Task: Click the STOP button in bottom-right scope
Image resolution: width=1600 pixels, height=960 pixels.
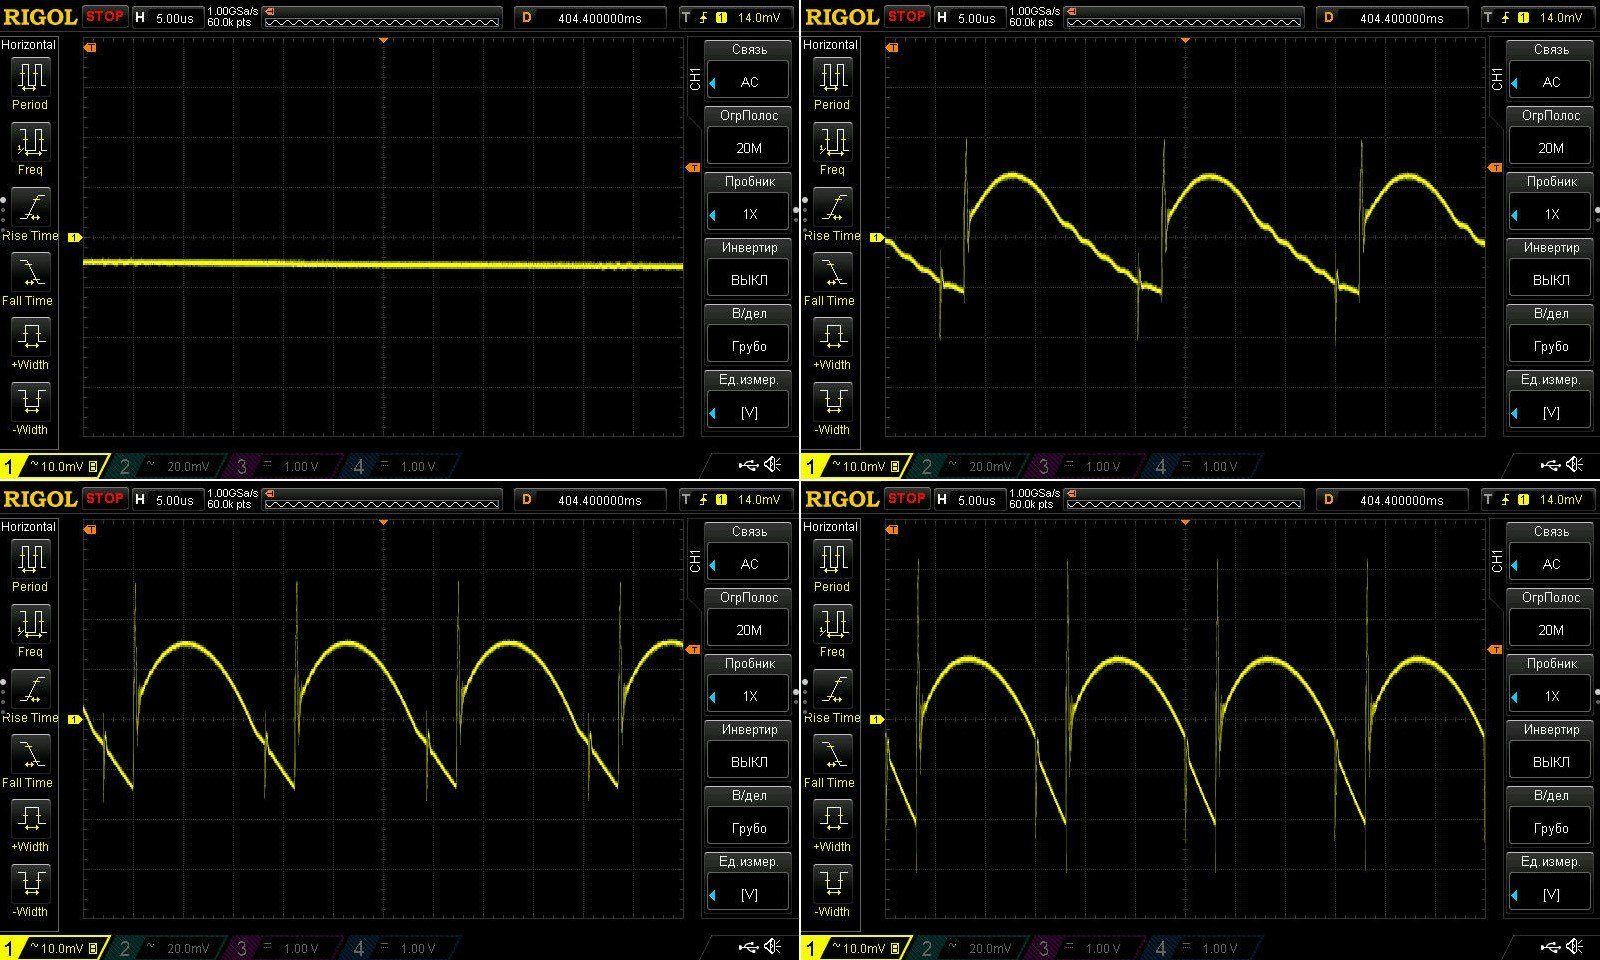Action: tap(906, 498)
